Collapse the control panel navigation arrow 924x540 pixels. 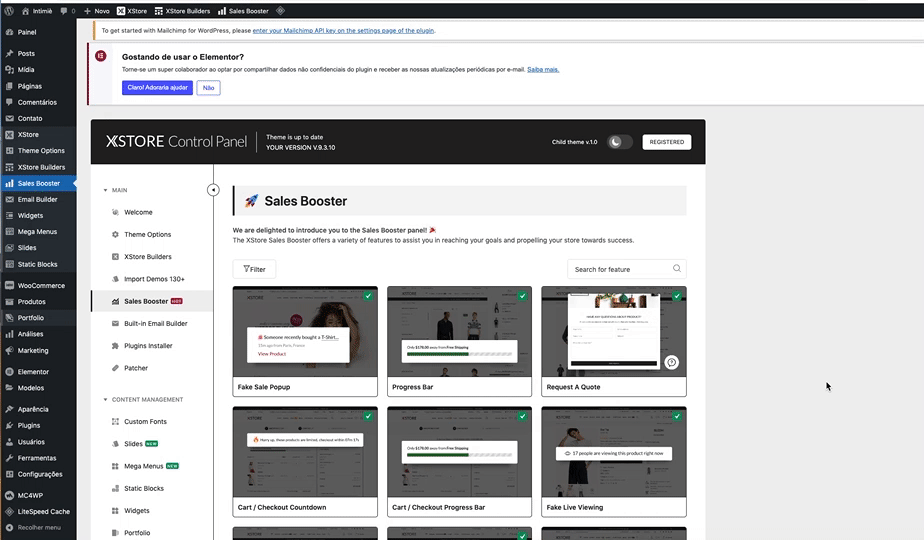click(x=213, y=190)
